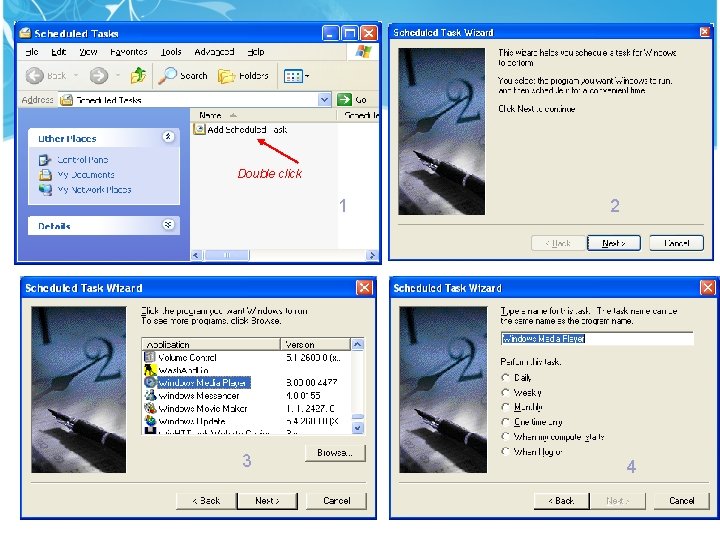720x540 pixels.
Task: Click the horizontal scrollbar left arrow
Action: [x=196, y=255]
